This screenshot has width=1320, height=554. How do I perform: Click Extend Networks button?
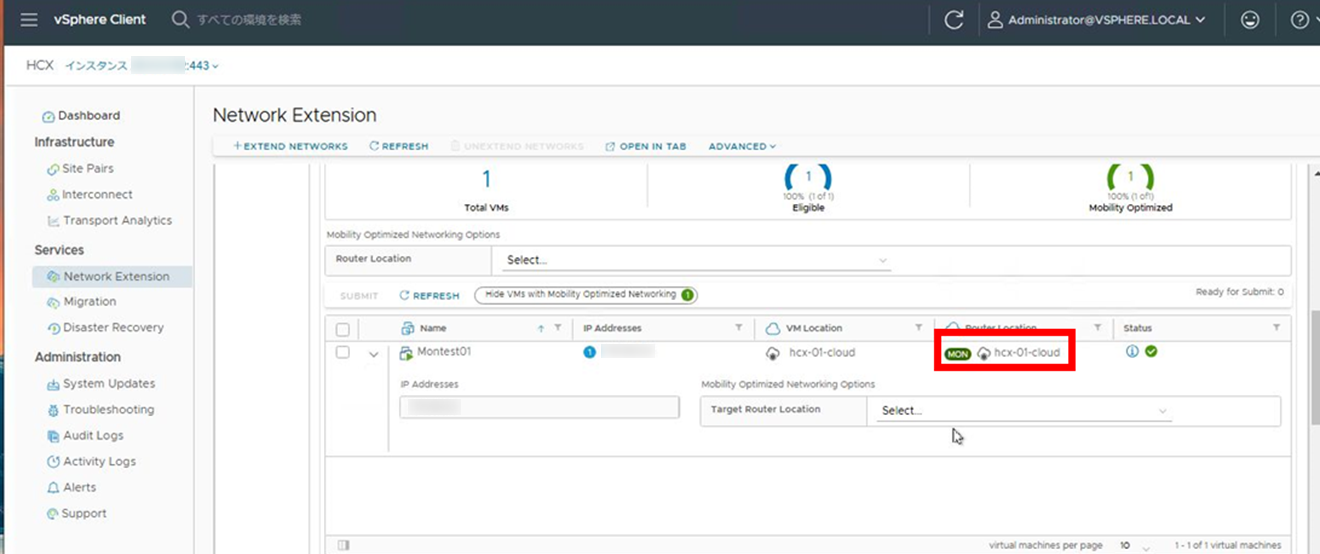290,146
